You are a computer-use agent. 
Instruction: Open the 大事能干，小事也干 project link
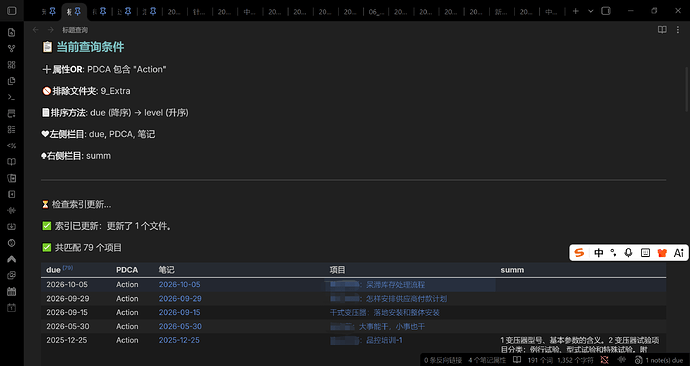[x=392, y=327]
